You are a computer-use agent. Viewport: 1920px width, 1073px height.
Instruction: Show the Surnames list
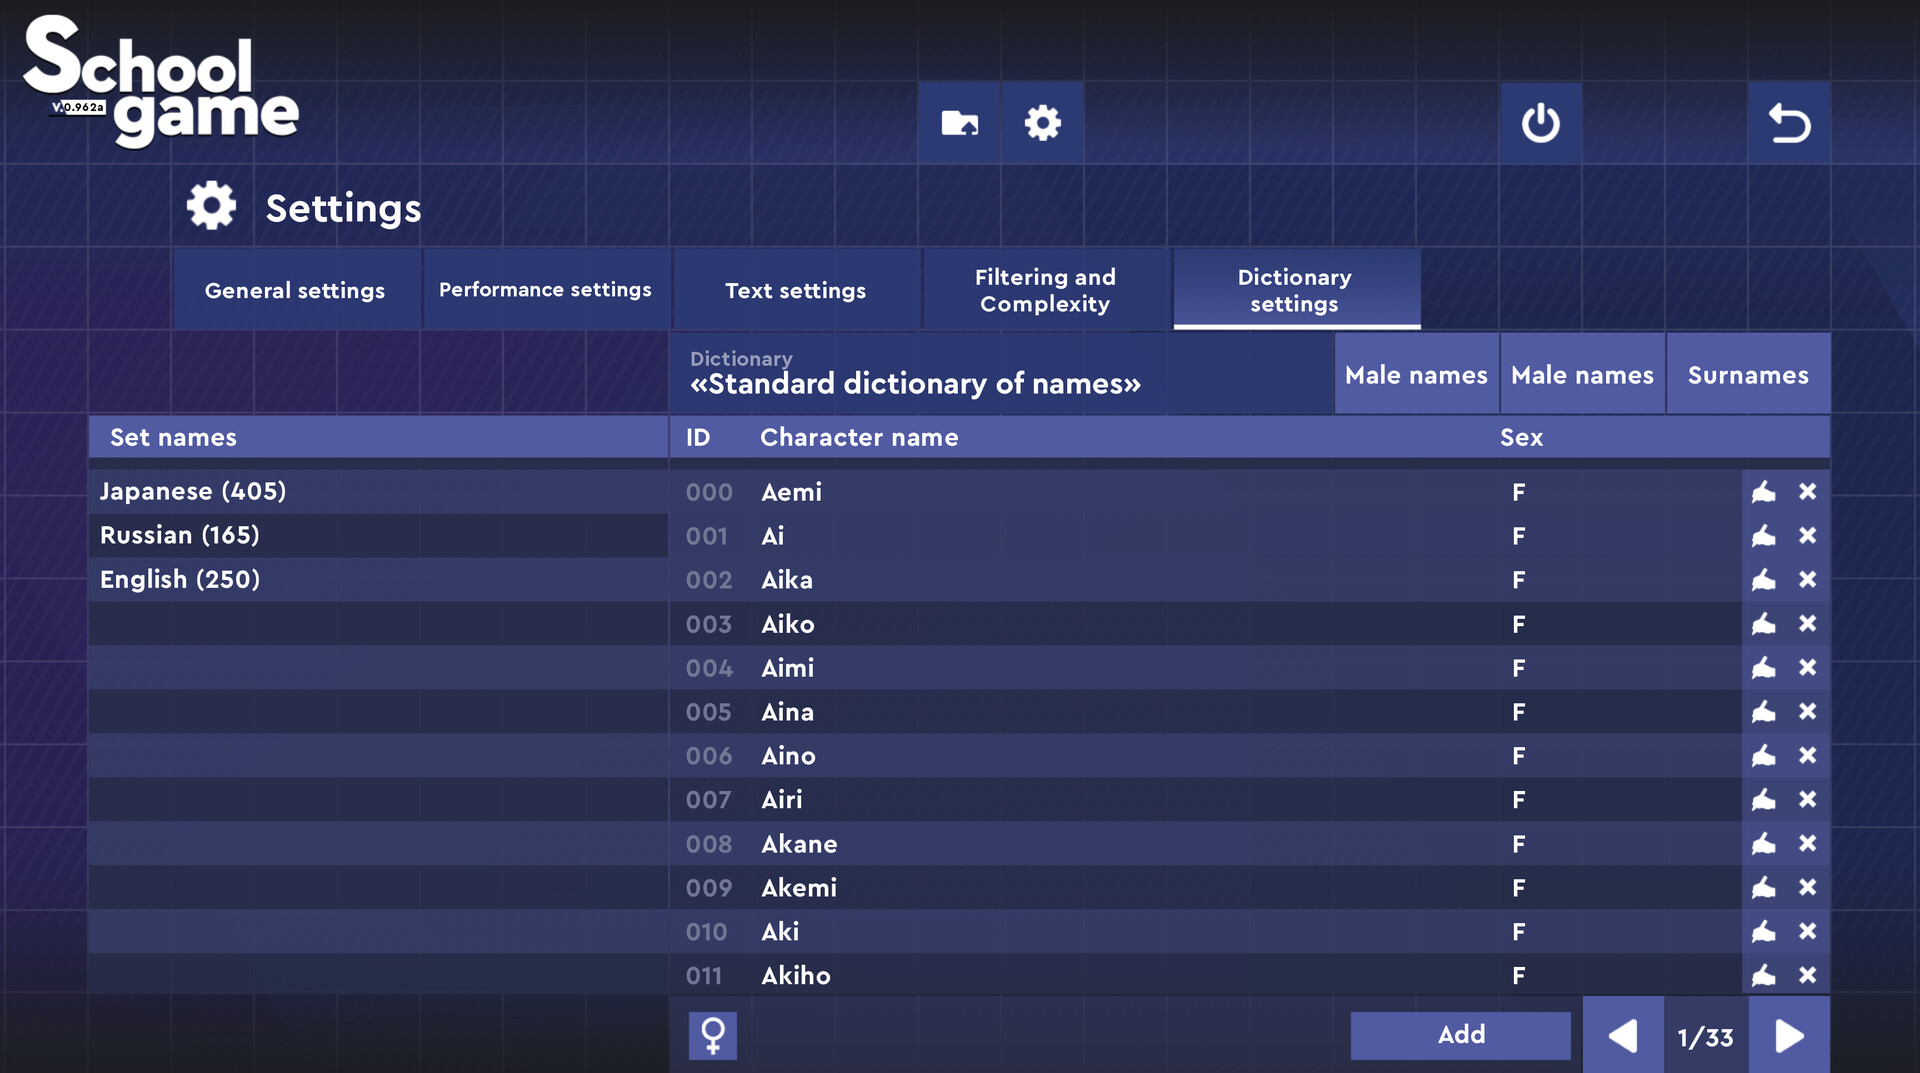coord(1748,375)
